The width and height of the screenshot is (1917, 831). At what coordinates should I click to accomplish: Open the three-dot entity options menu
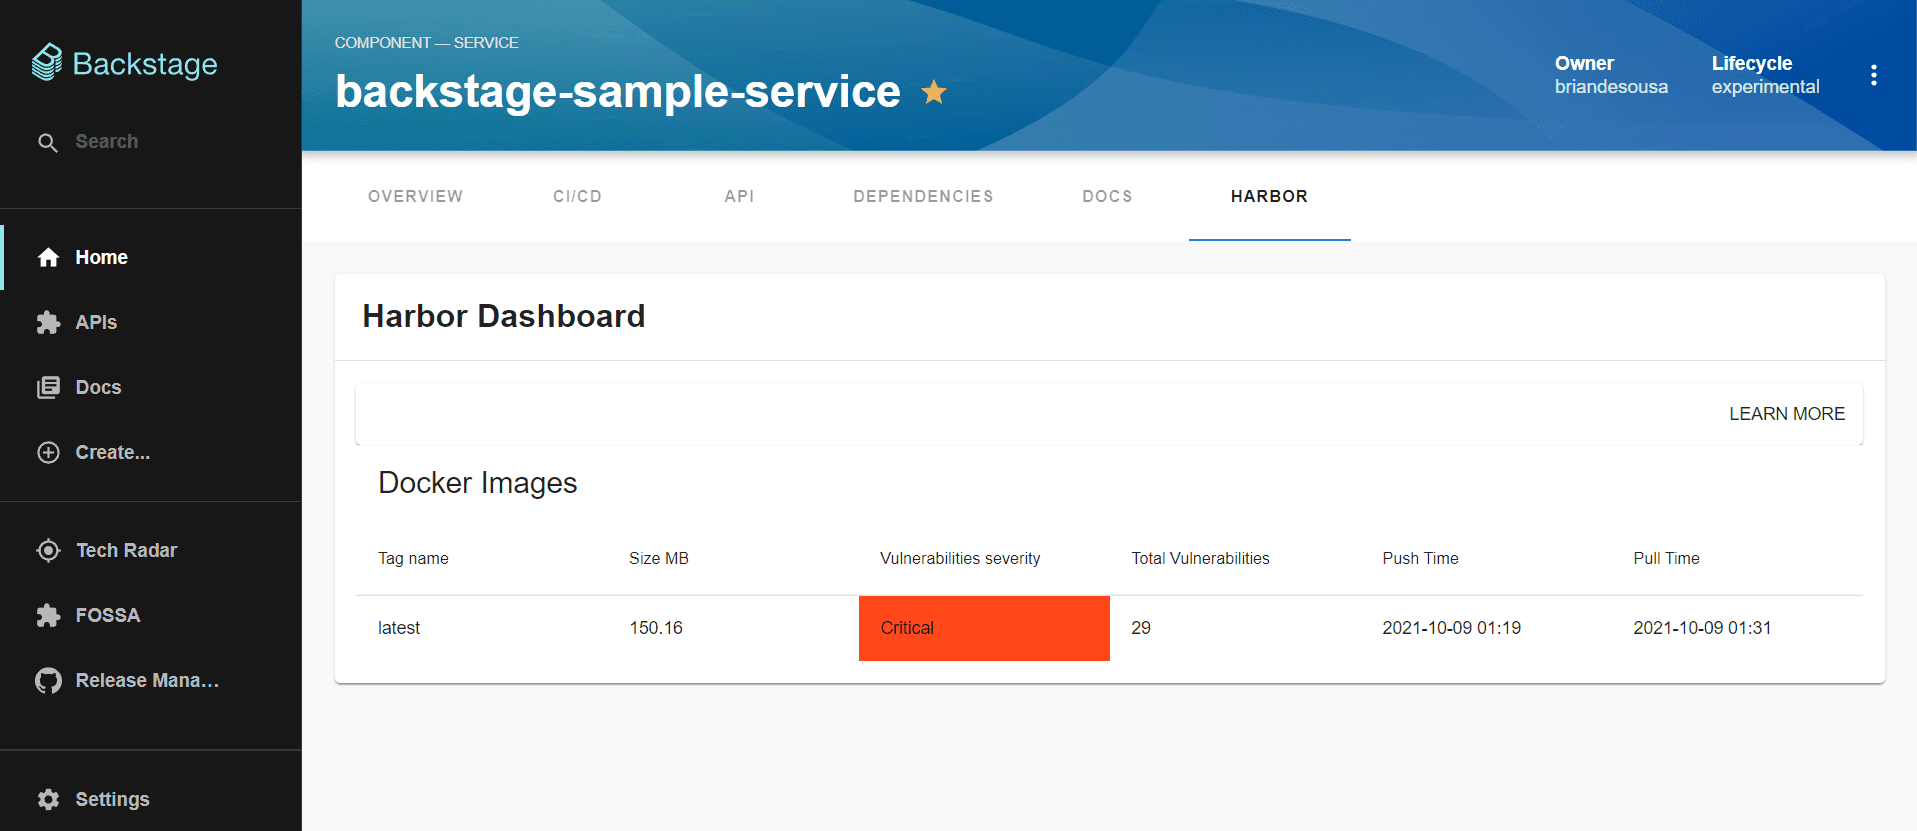[x=1873, y=75]
